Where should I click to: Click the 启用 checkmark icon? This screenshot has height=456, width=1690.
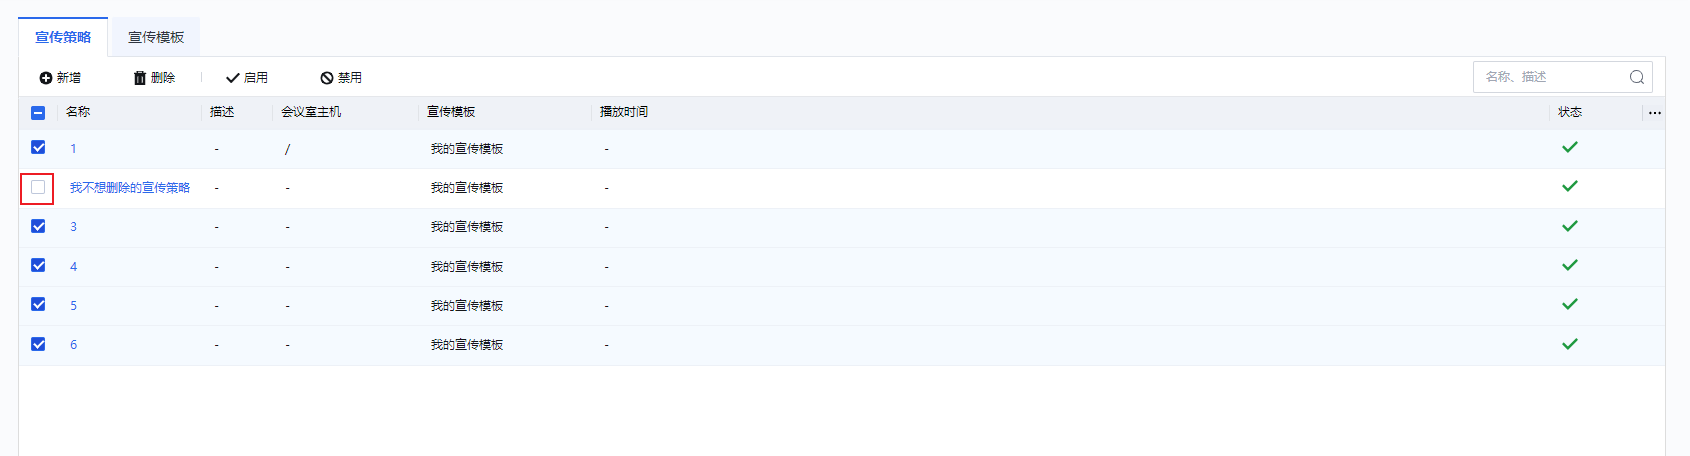pos(233,78)
